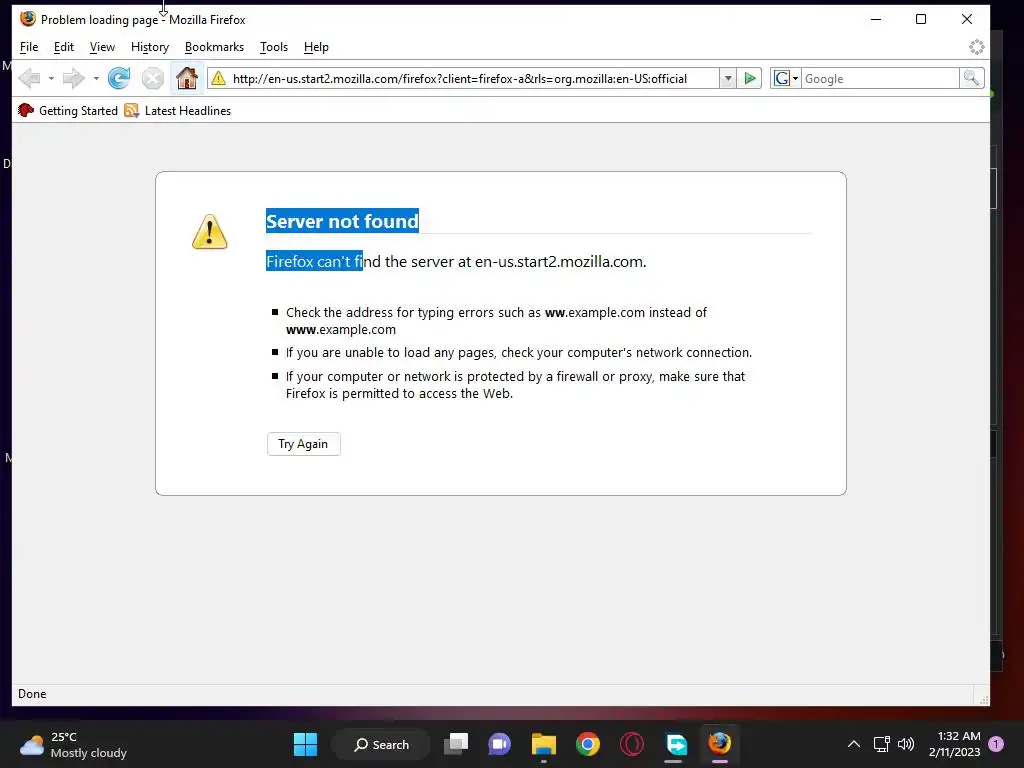Open the Help menu

pyautogui.click(x=316, y=47)
